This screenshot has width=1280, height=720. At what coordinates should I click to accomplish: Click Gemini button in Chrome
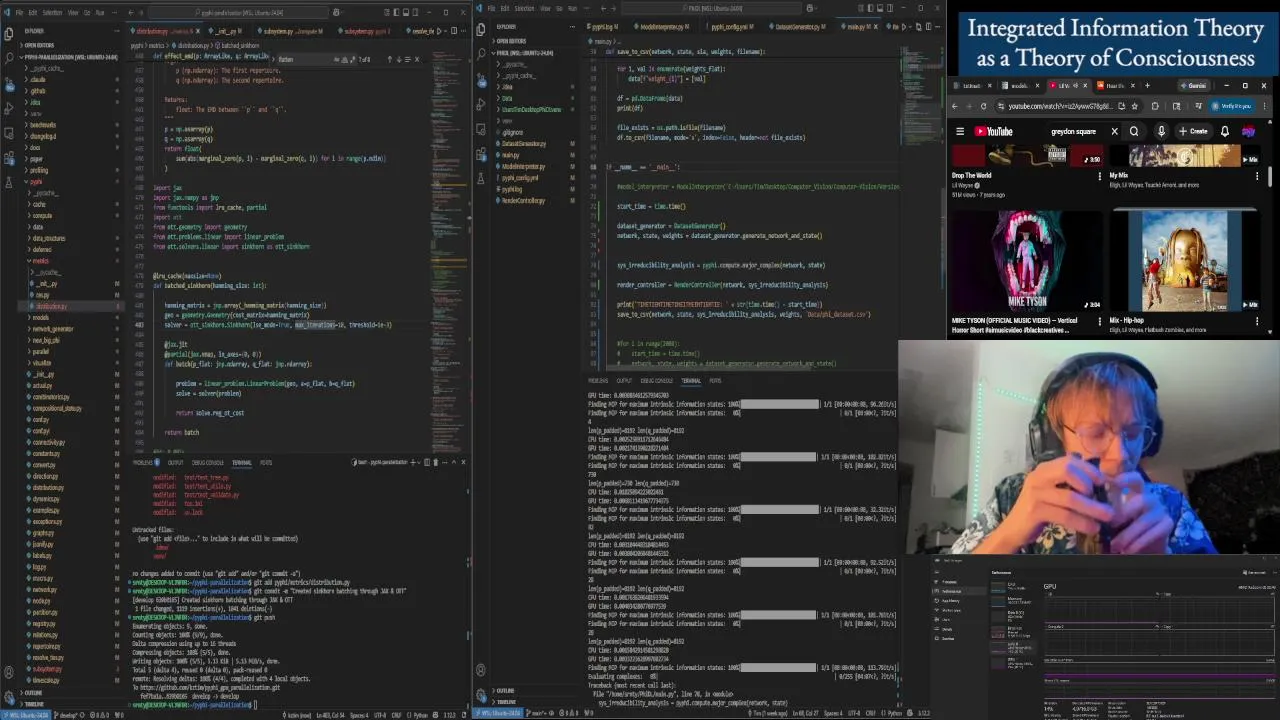point(1193,86)
